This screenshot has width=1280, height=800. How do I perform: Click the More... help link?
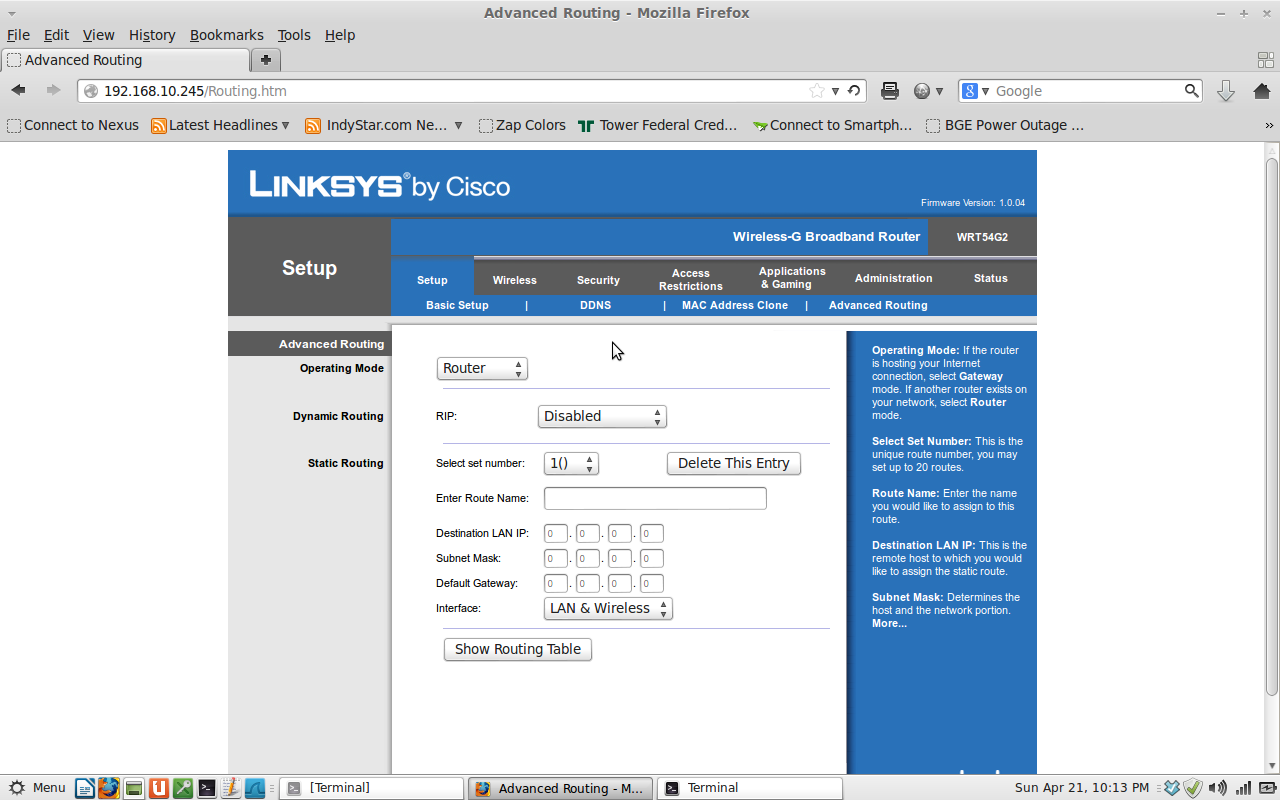[889, 623]
